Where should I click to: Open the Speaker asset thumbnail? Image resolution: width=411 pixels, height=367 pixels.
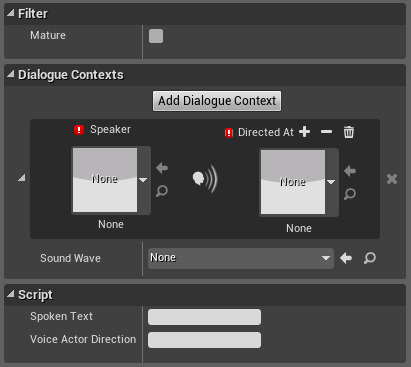(x=105, y=180)
